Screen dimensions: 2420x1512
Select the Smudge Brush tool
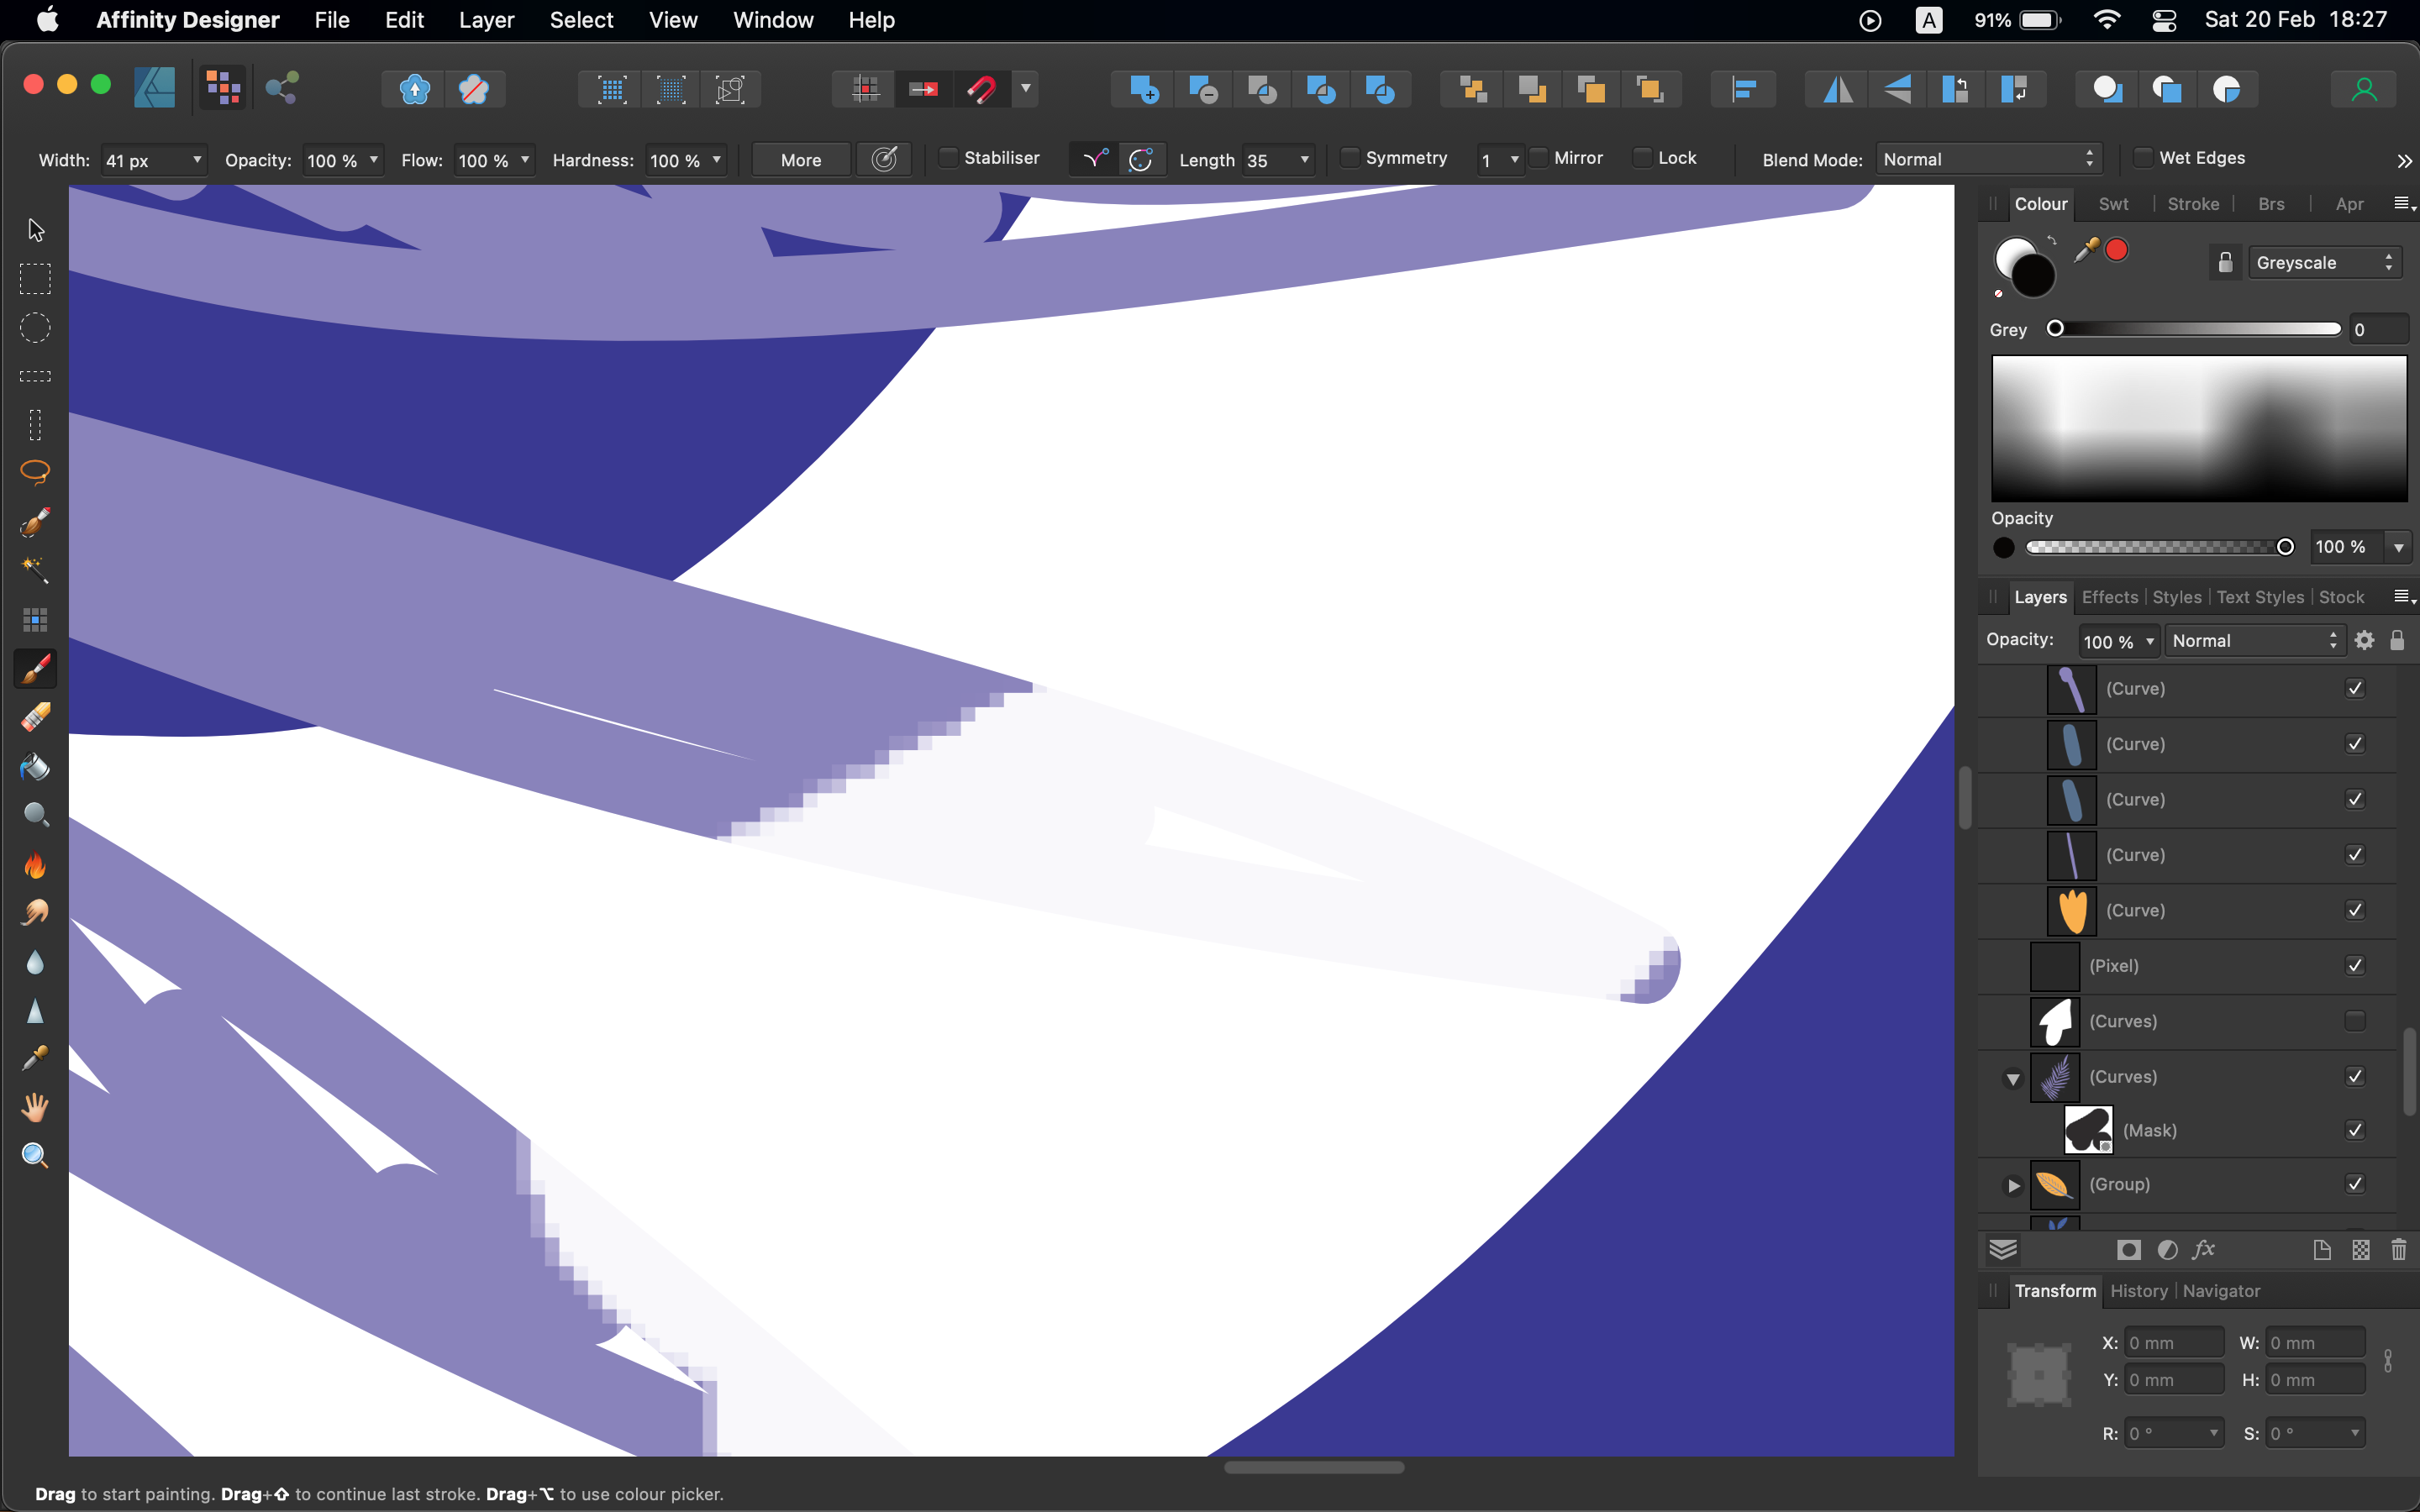click(x=35, y=912)
